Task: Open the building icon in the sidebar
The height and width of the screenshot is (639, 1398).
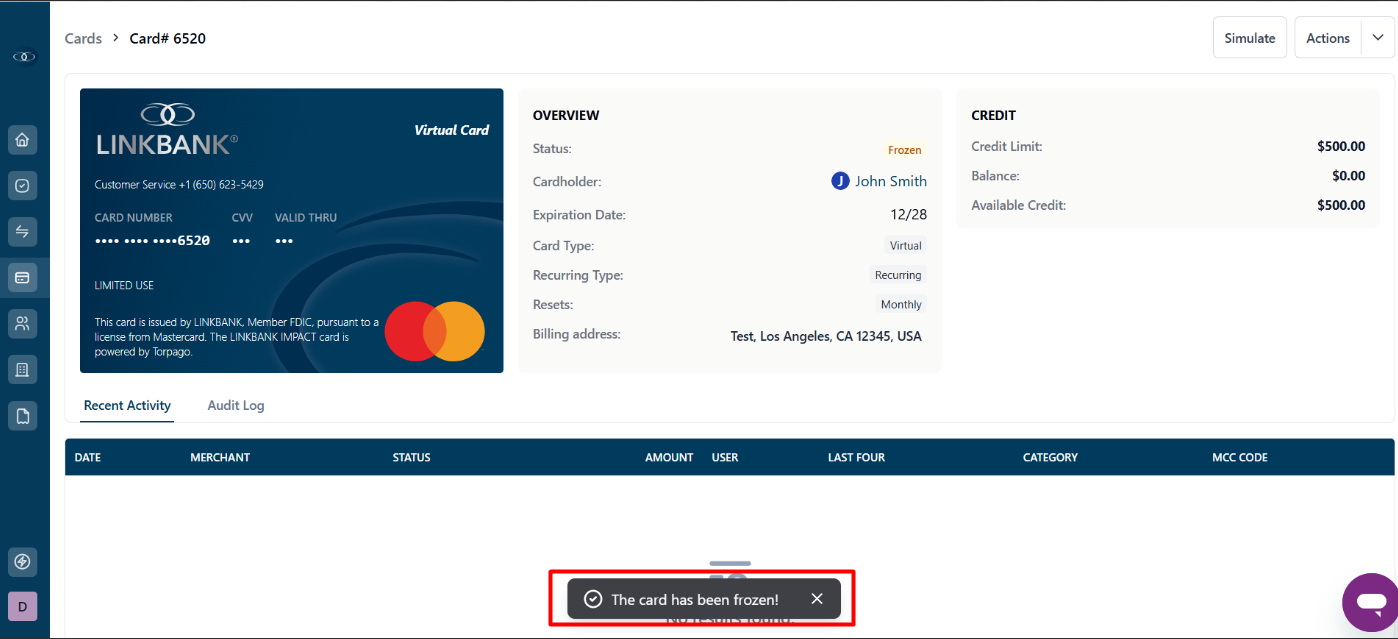Action: click(23, 370)
